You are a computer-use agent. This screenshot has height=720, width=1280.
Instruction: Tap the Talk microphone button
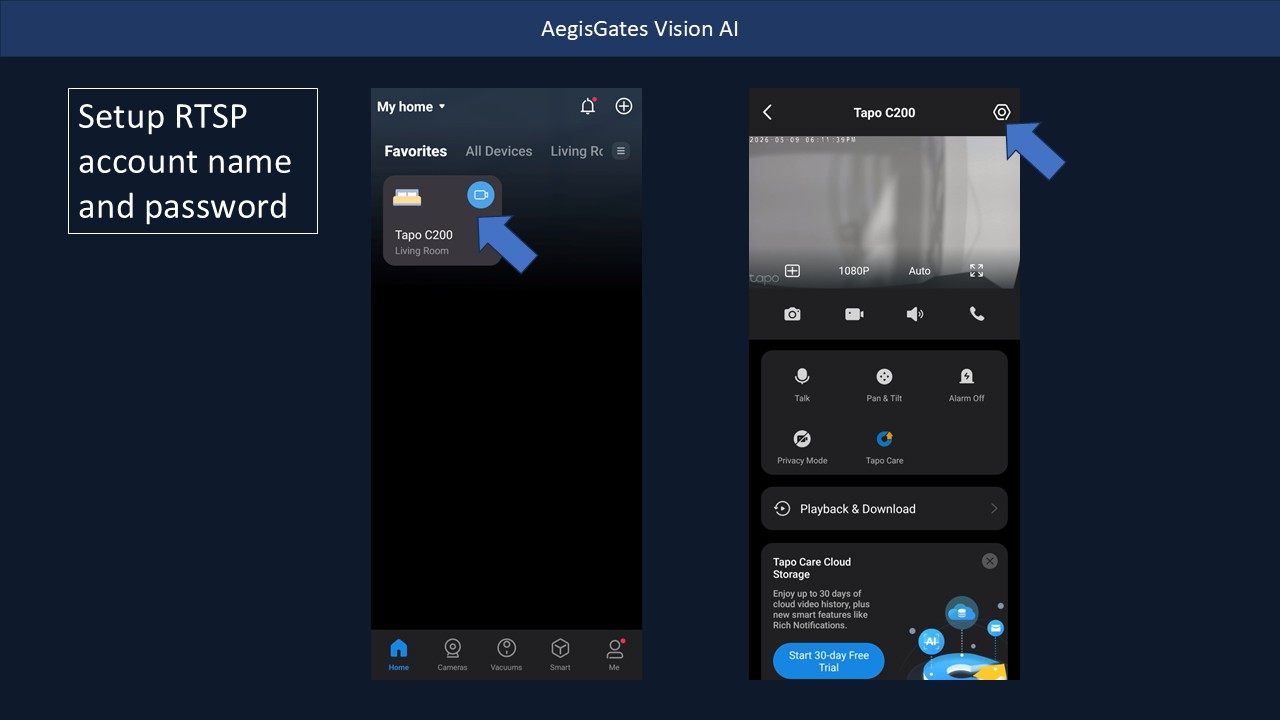(802, 384)
